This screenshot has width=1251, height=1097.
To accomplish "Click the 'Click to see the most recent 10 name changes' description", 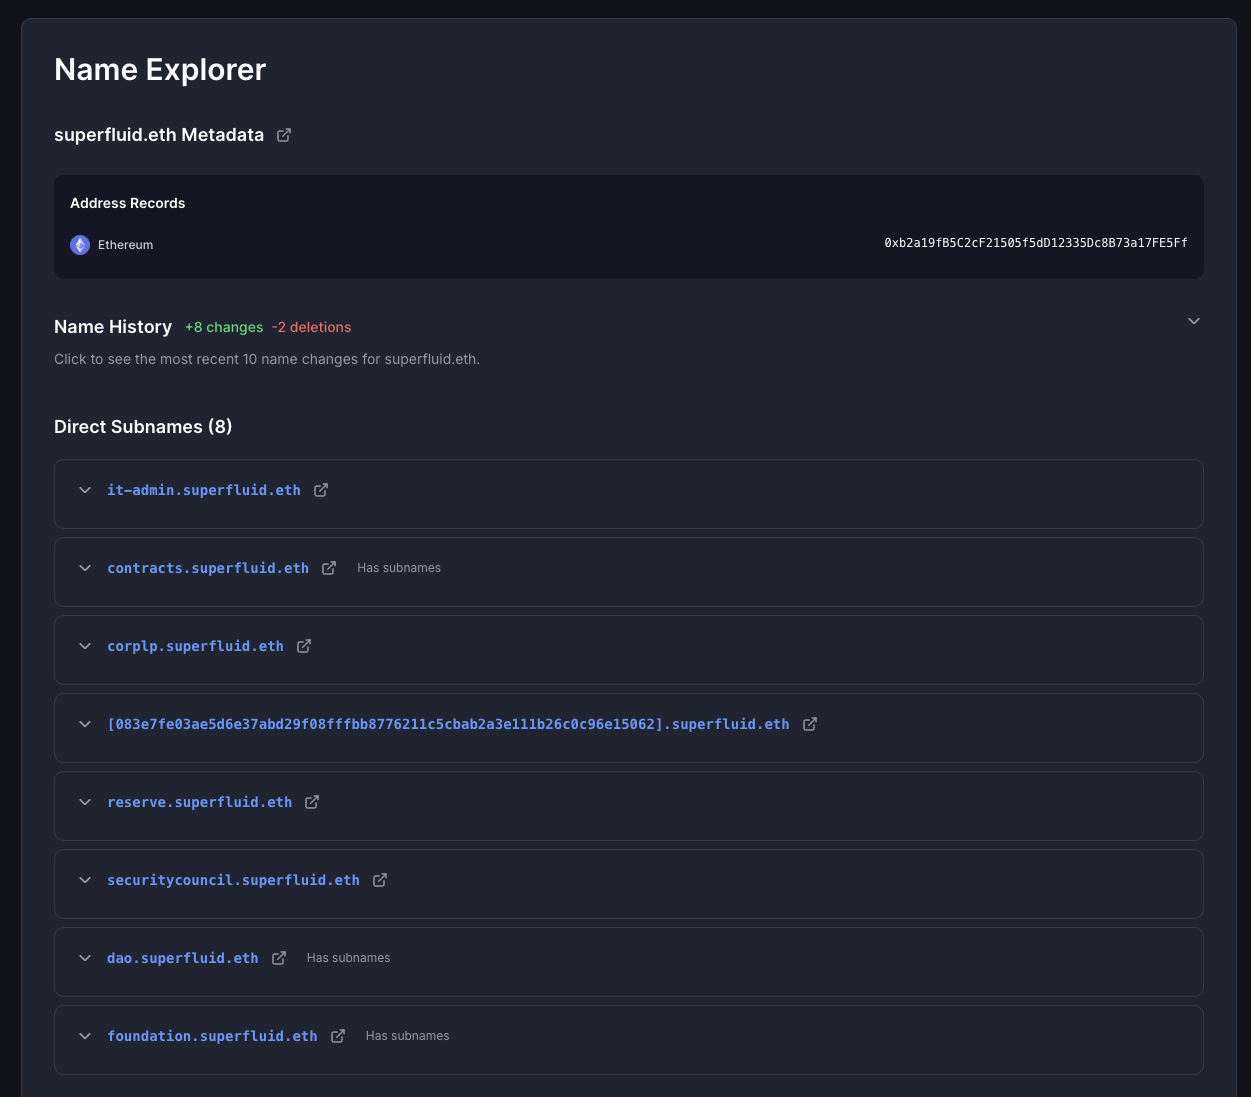I will [267, 359].
